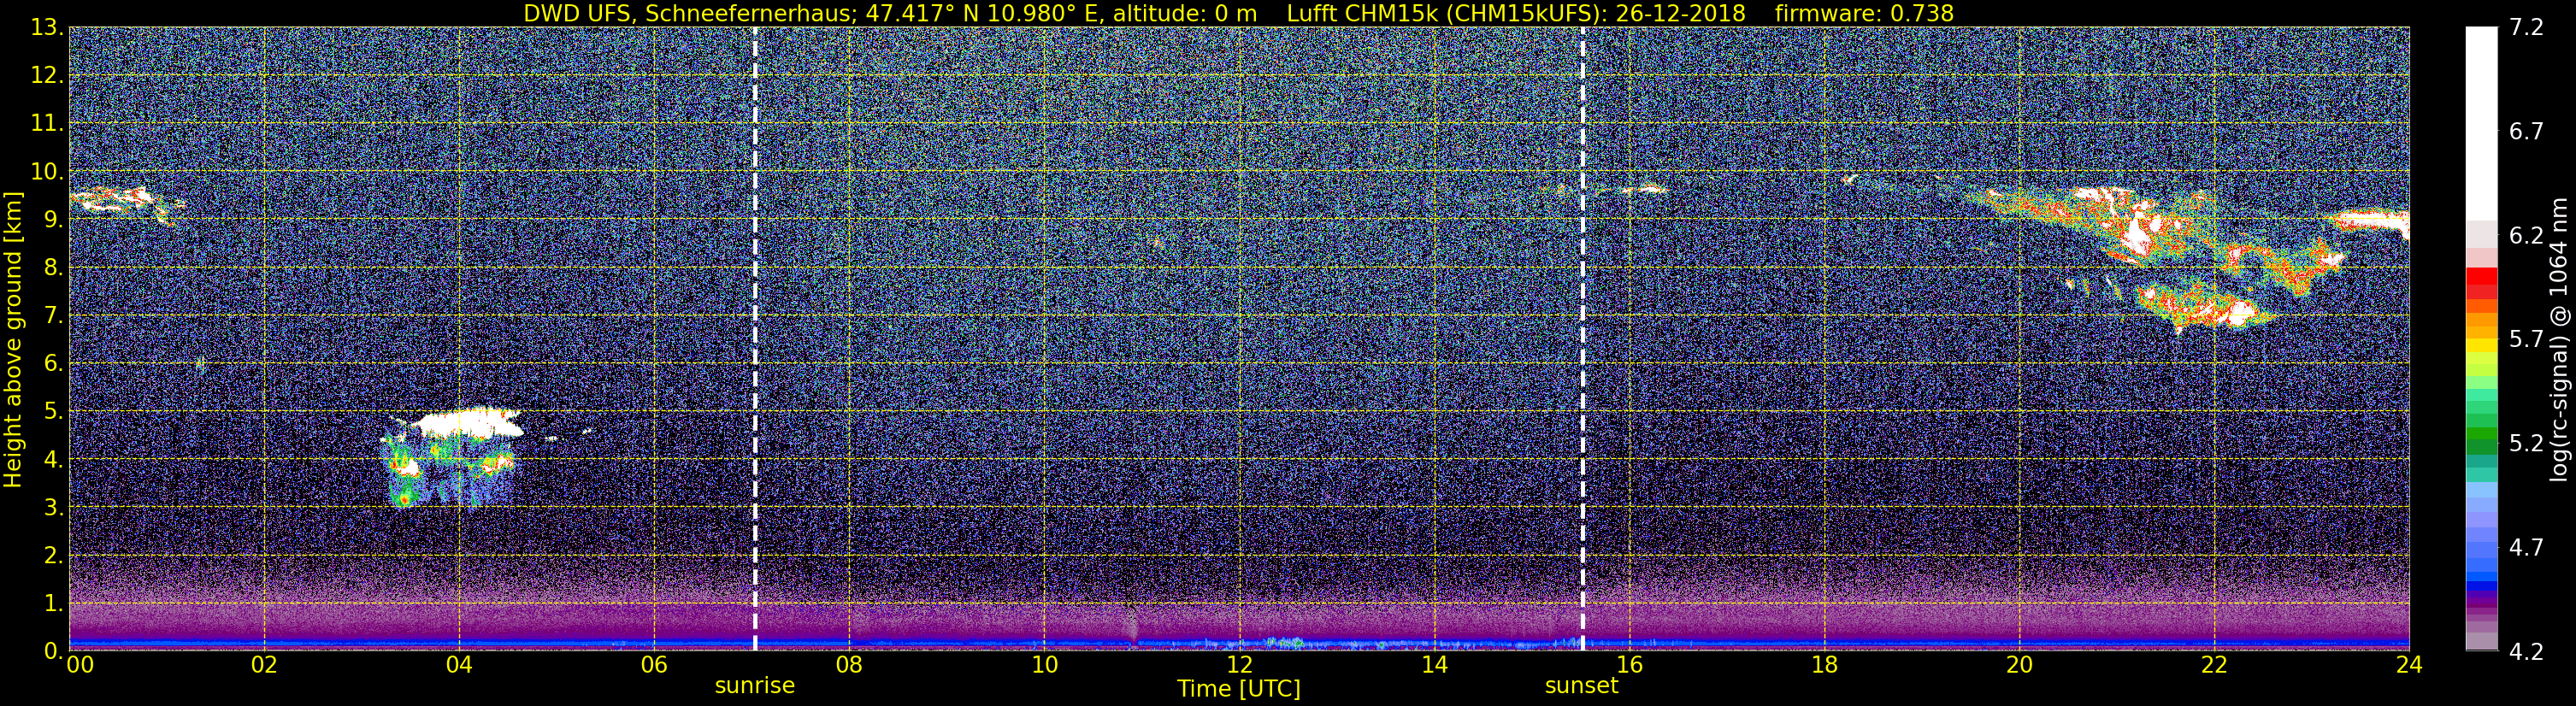This screenshot has width=2576, height=706.
Task: Click the chart title with station name Schneefernerhaus
Action: coord(1238,13)
